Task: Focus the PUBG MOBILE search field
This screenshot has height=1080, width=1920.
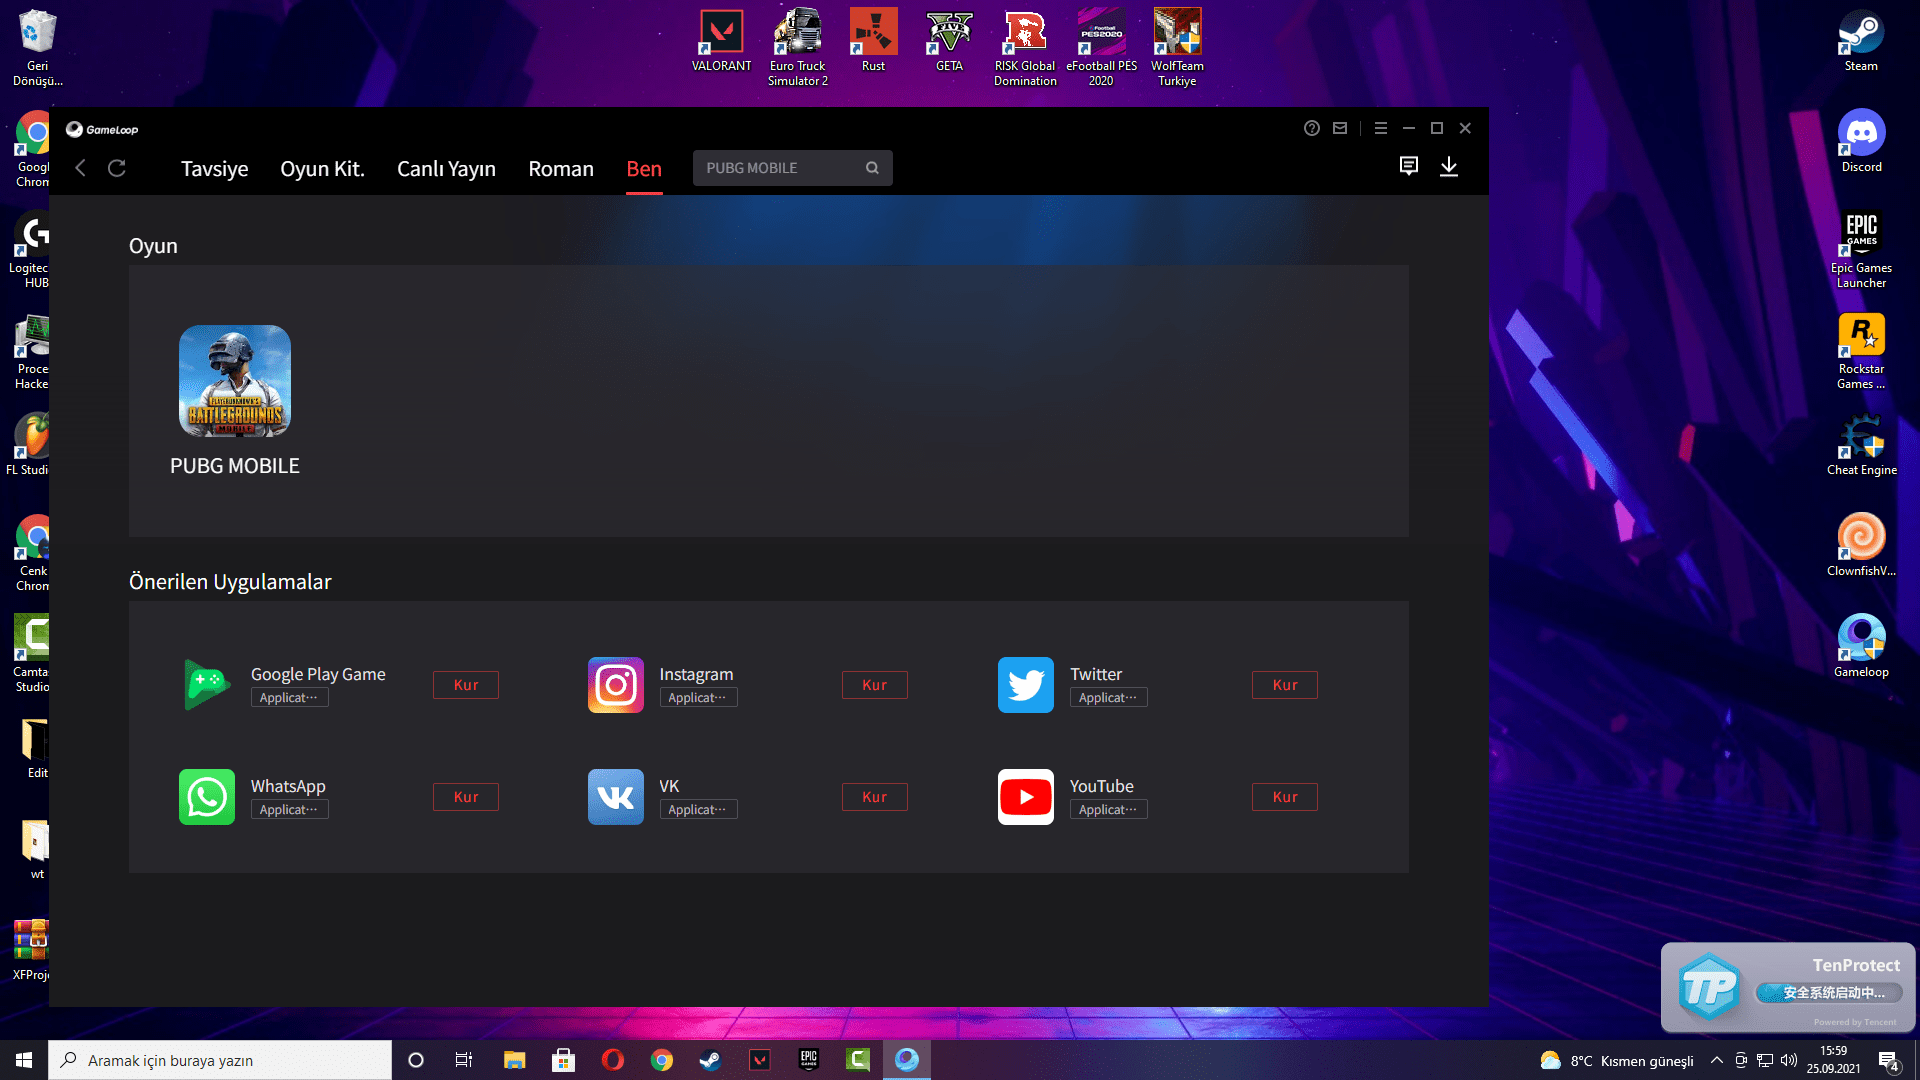Action: 793,168
